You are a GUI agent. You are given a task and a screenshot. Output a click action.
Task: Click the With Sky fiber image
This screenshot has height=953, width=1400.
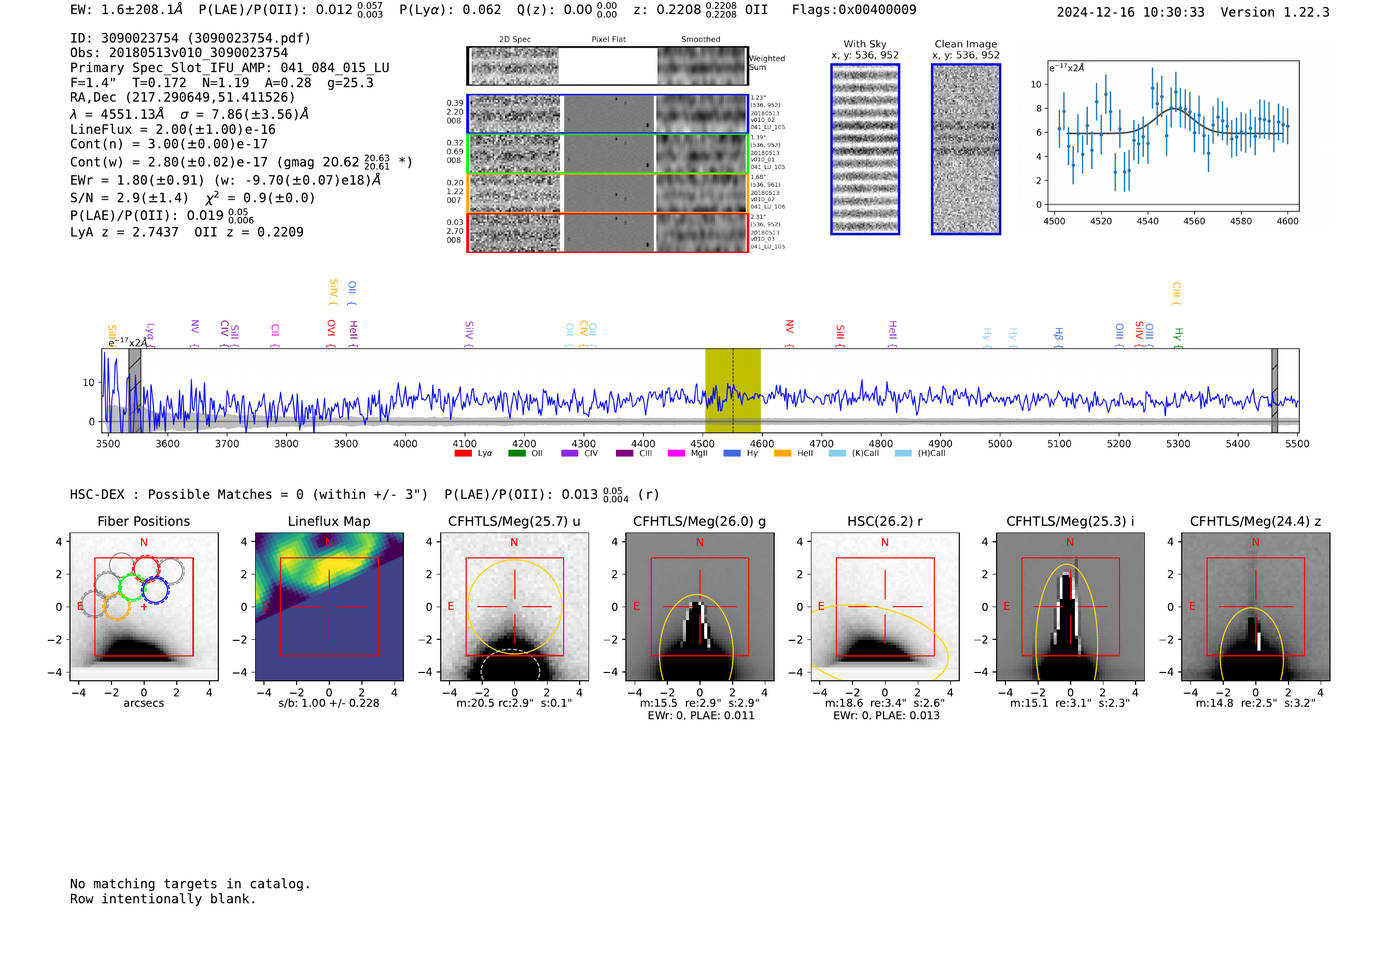(x=865, y=149)
